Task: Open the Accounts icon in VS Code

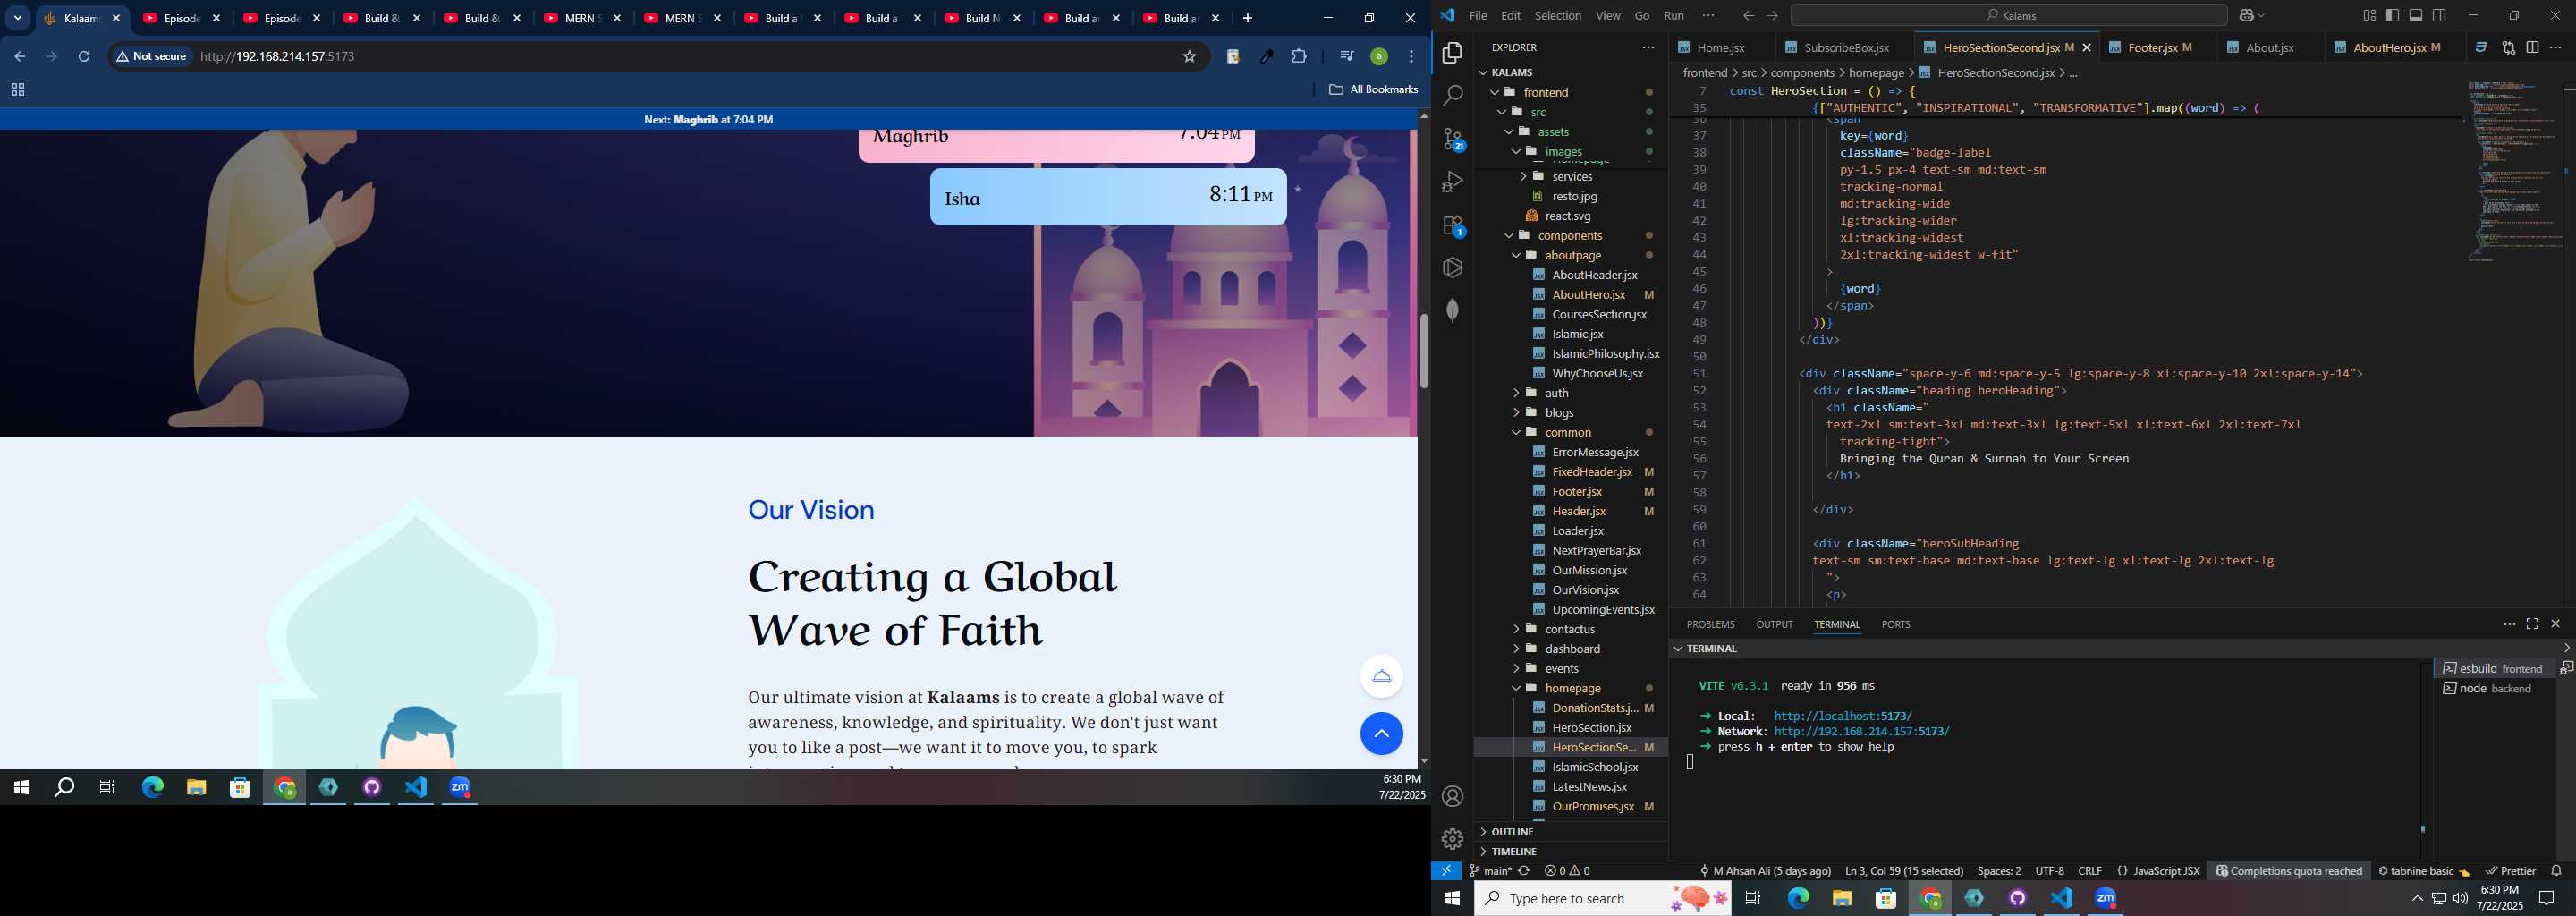Action: (x=1452, y=797)
